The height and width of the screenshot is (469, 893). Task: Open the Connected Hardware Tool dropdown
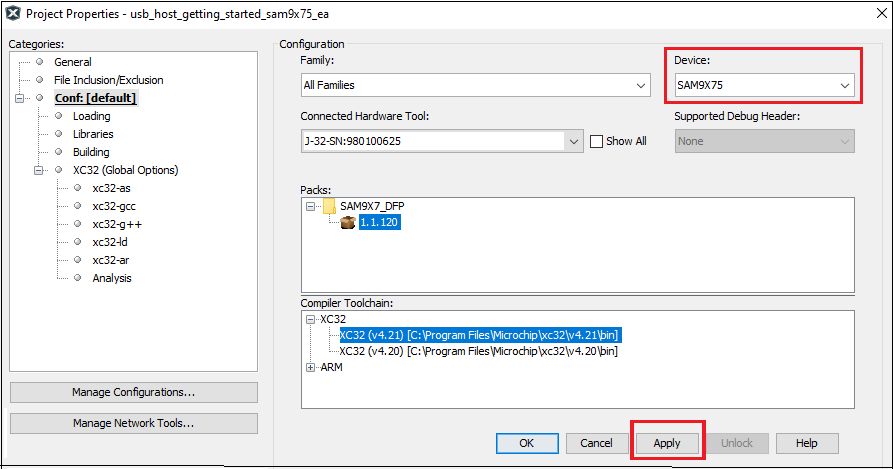(x=574, y=141)
